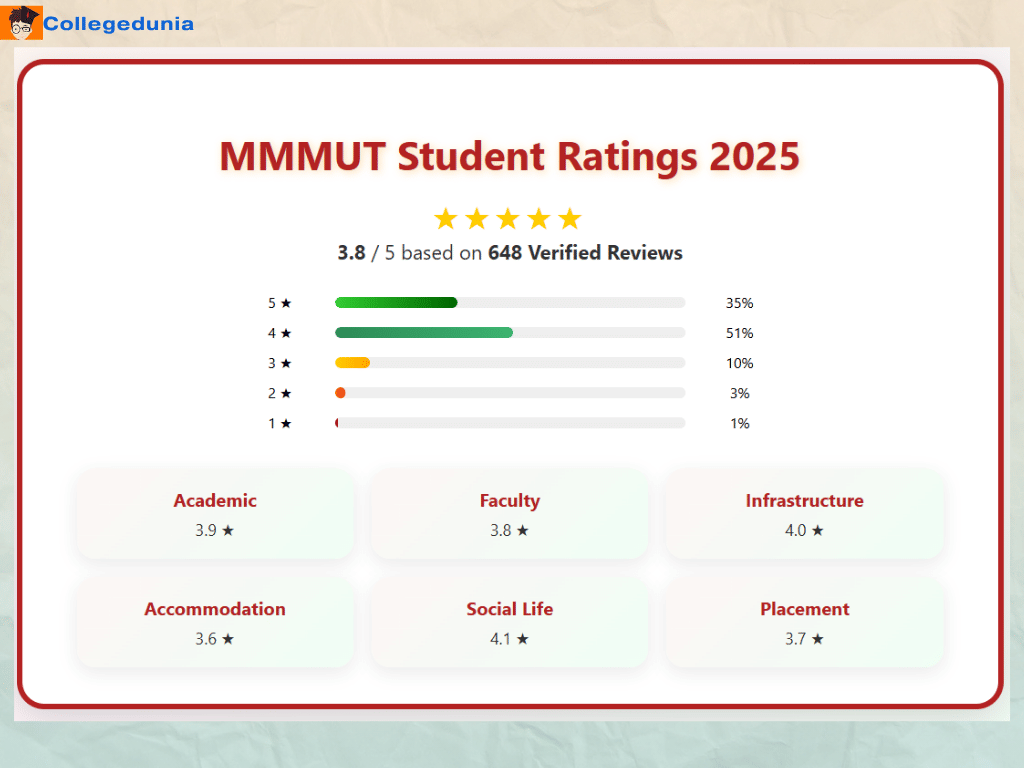Select the first gold star in the rating row
Viewport: 1024px width, 768px height.
click(x=446, y=217)
